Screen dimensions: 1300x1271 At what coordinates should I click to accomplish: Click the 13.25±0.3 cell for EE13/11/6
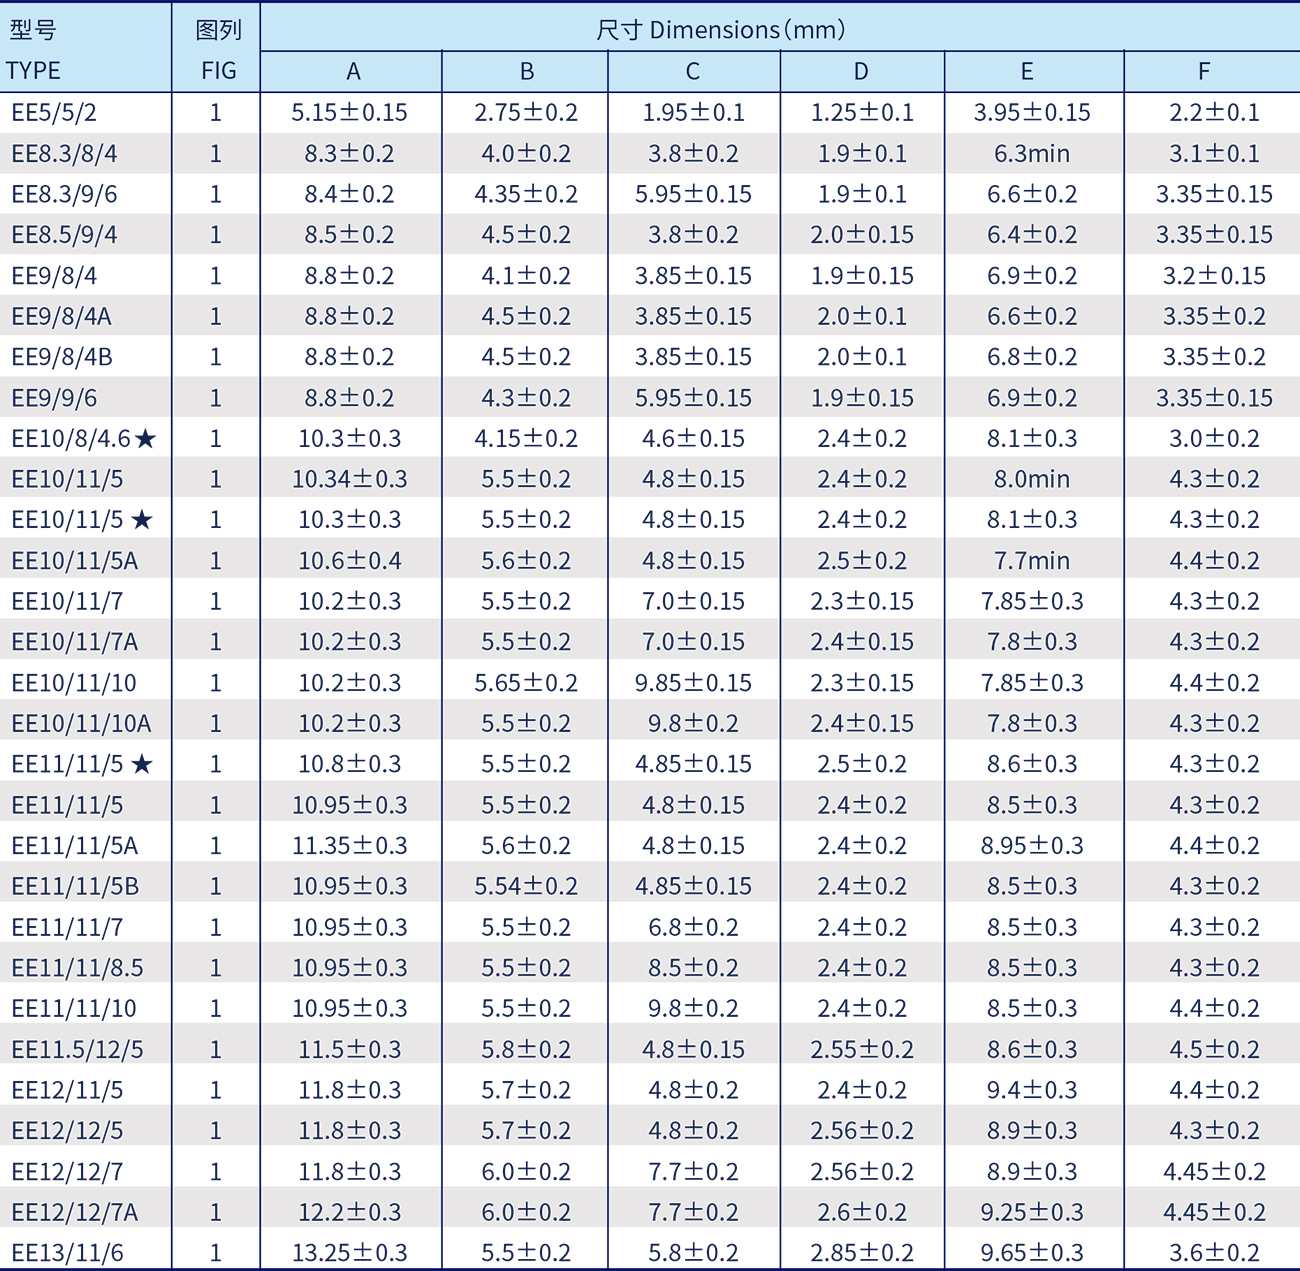350,1253
